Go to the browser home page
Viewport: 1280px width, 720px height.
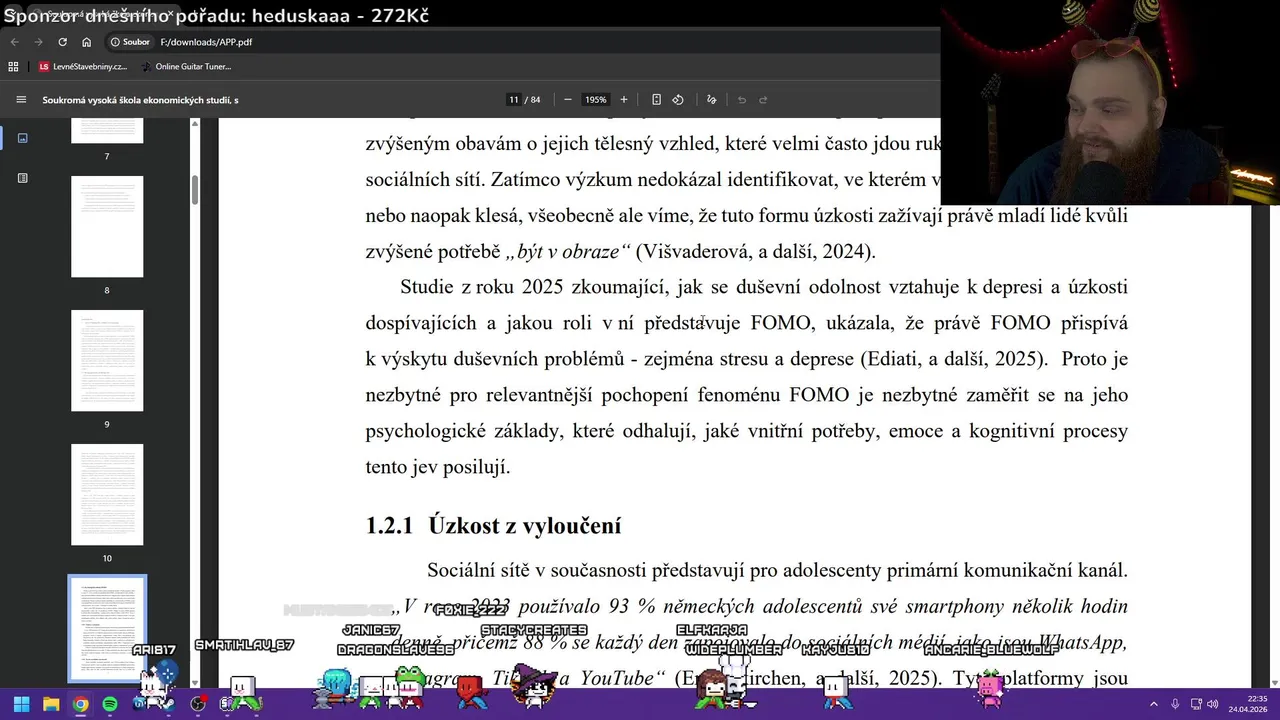click(87, 42)
